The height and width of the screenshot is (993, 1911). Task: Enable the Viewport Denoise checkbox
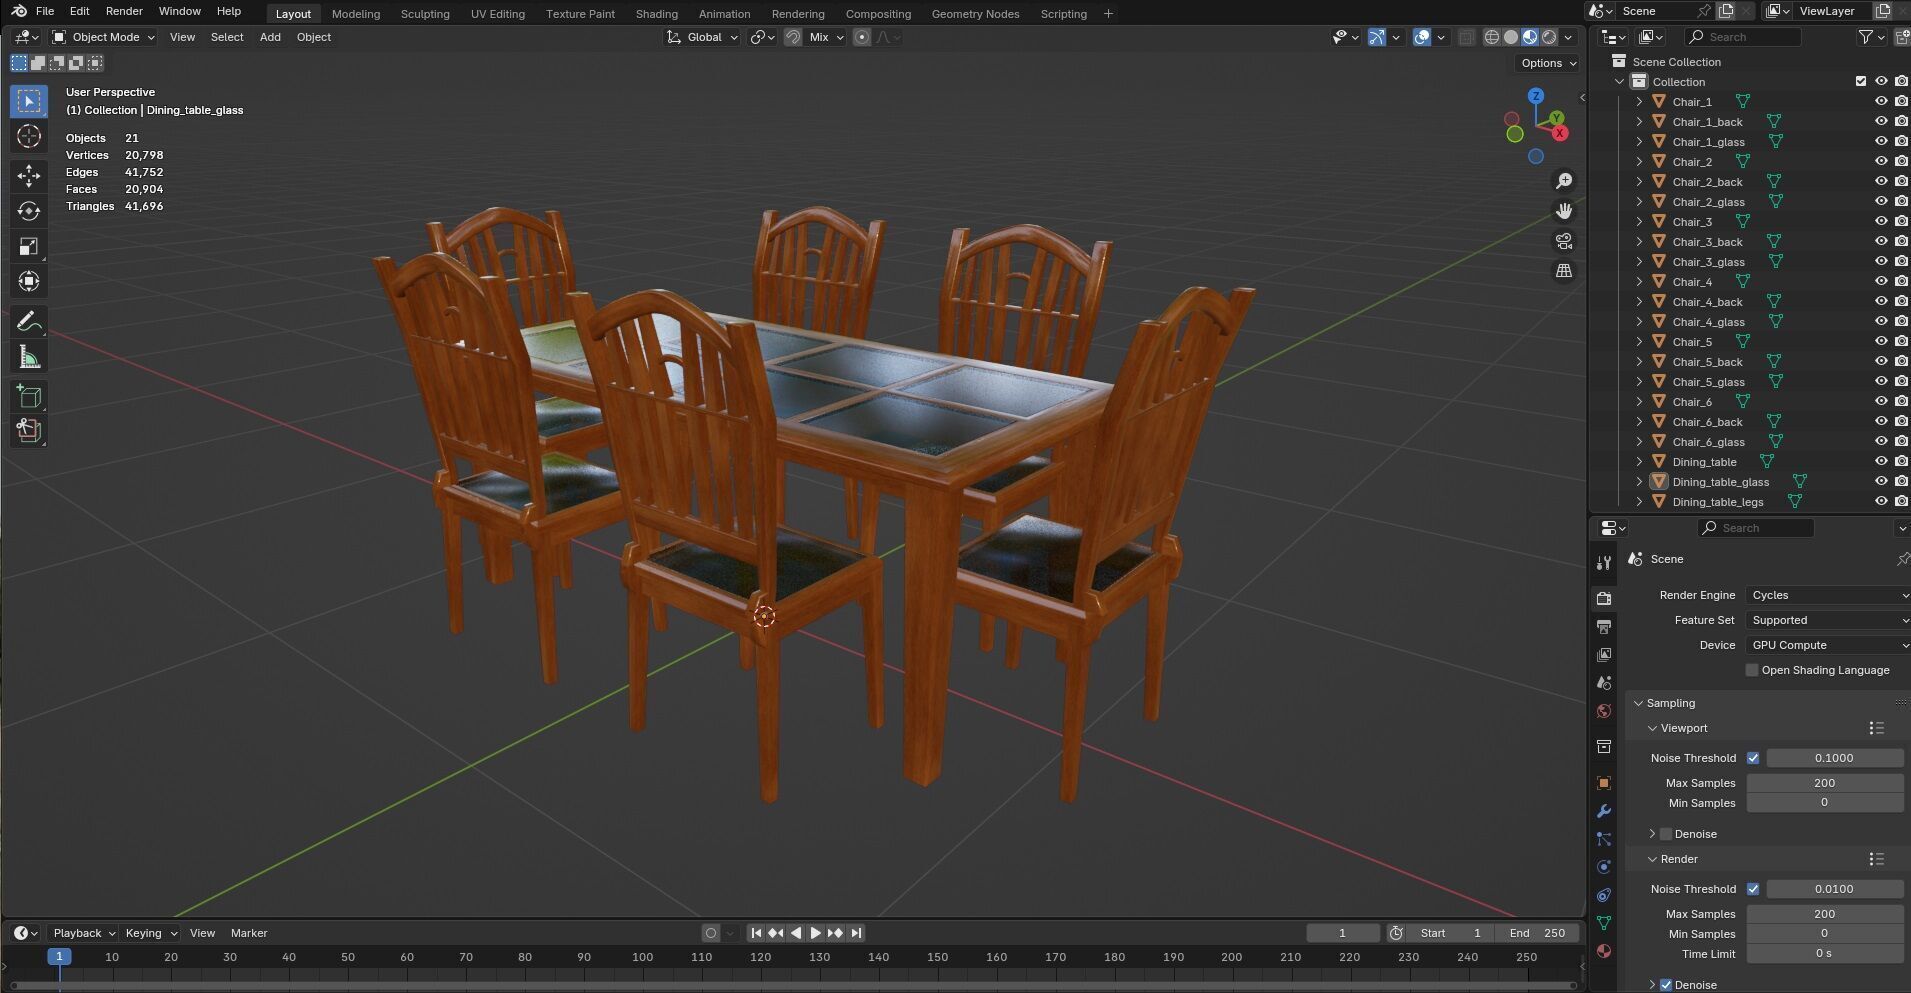click(1666, 834)
